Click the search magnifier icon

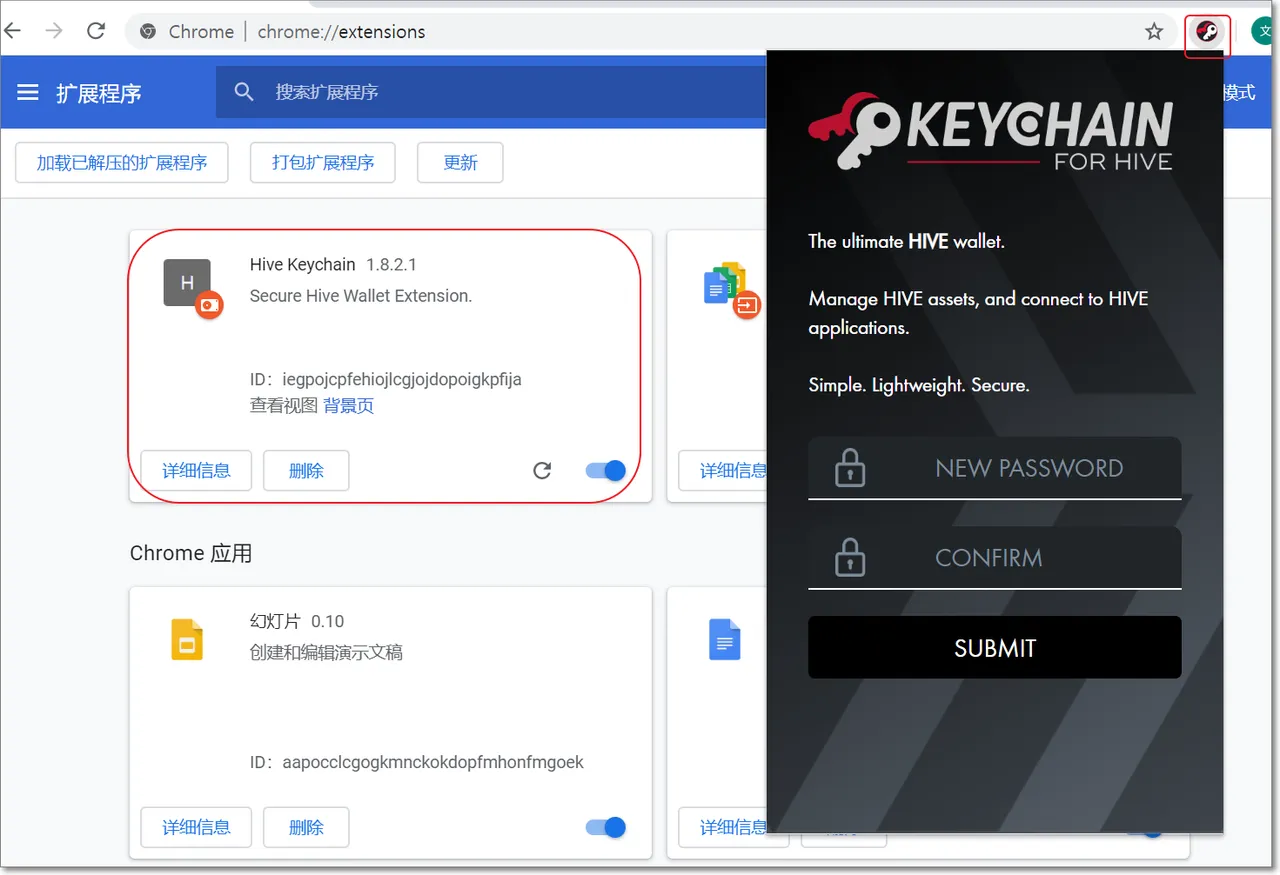coord(244,92)
